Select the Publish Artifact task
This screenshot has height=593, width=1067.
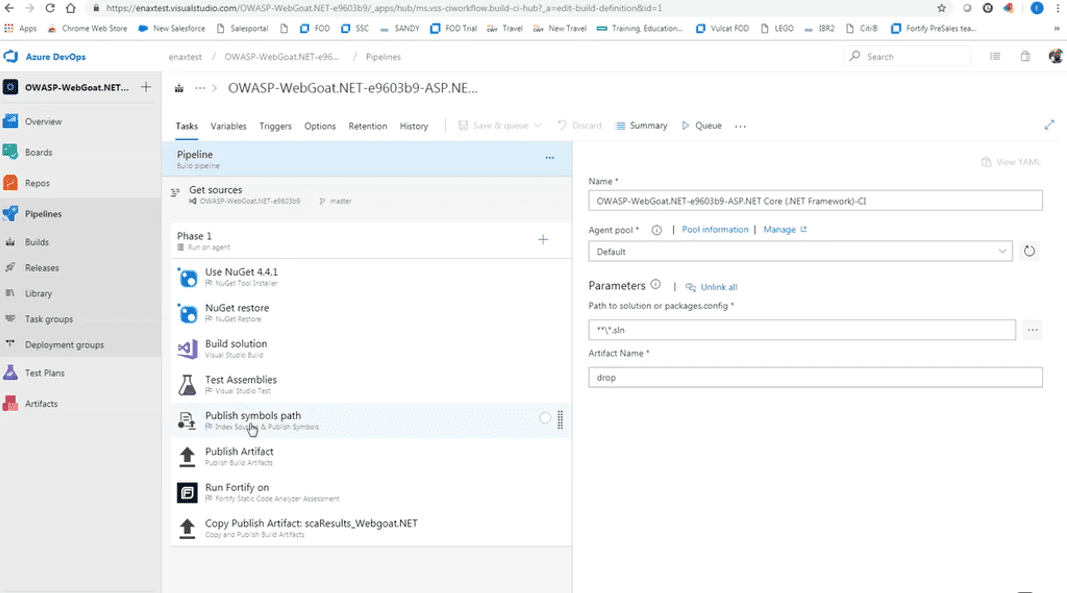tap(372, 456)
